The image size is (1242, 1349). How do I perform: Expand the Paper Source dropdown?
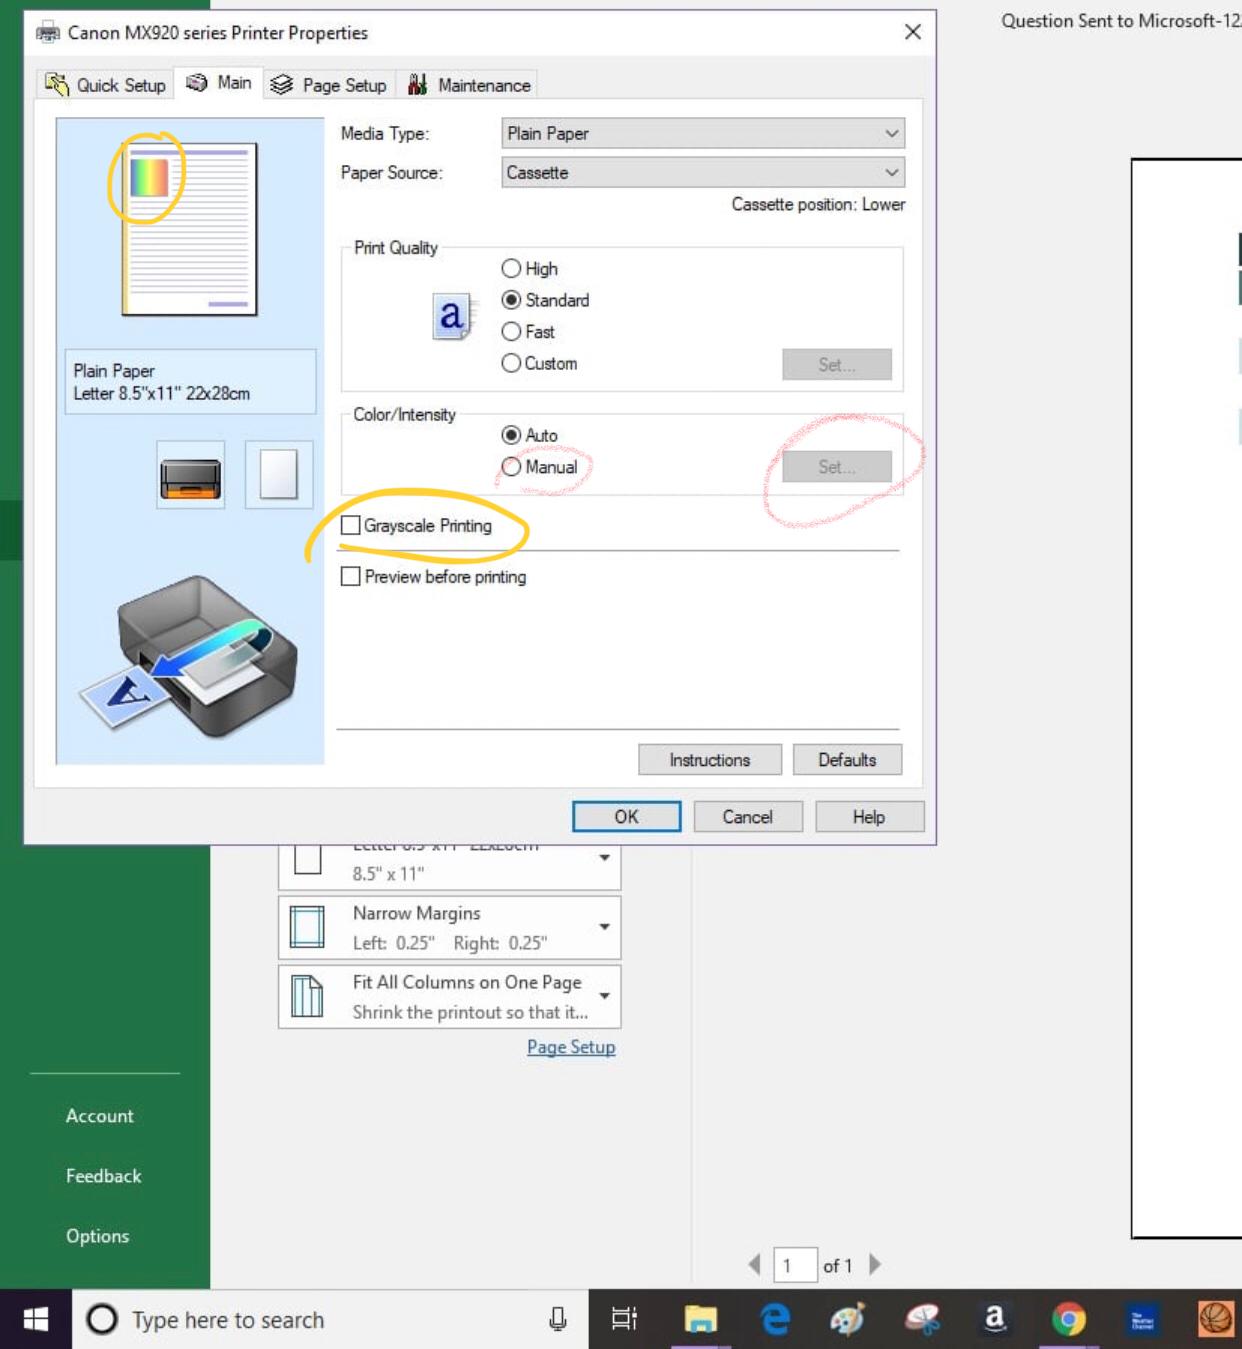703,173
